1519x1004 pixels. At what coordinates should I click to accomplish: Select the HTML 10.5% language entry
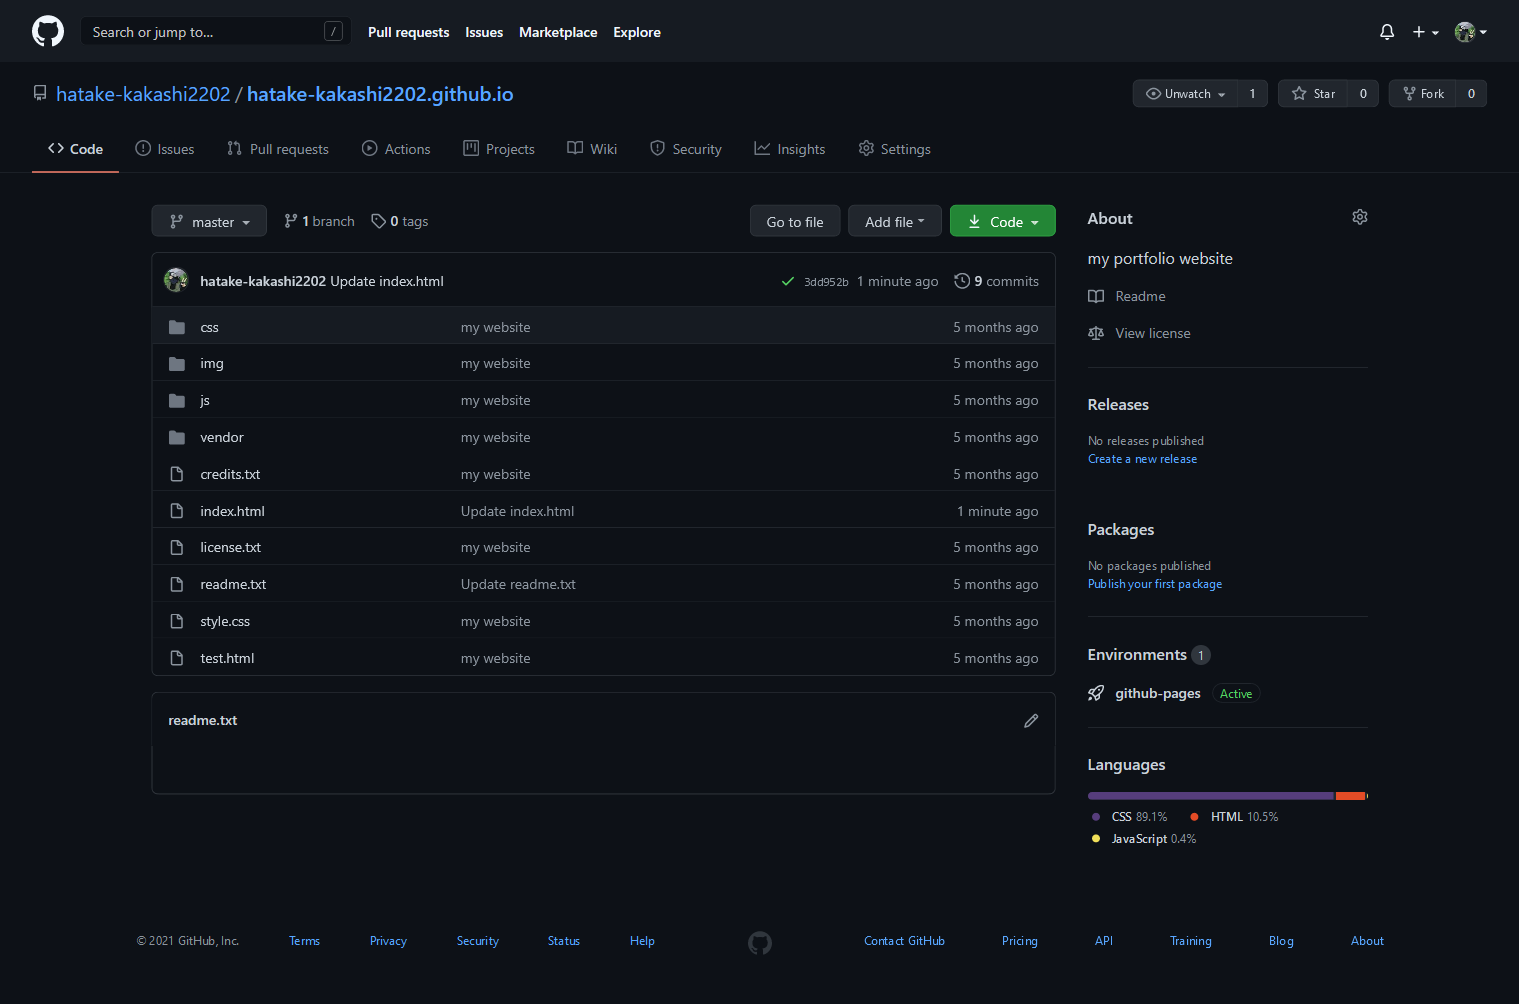pos(1234,817)
